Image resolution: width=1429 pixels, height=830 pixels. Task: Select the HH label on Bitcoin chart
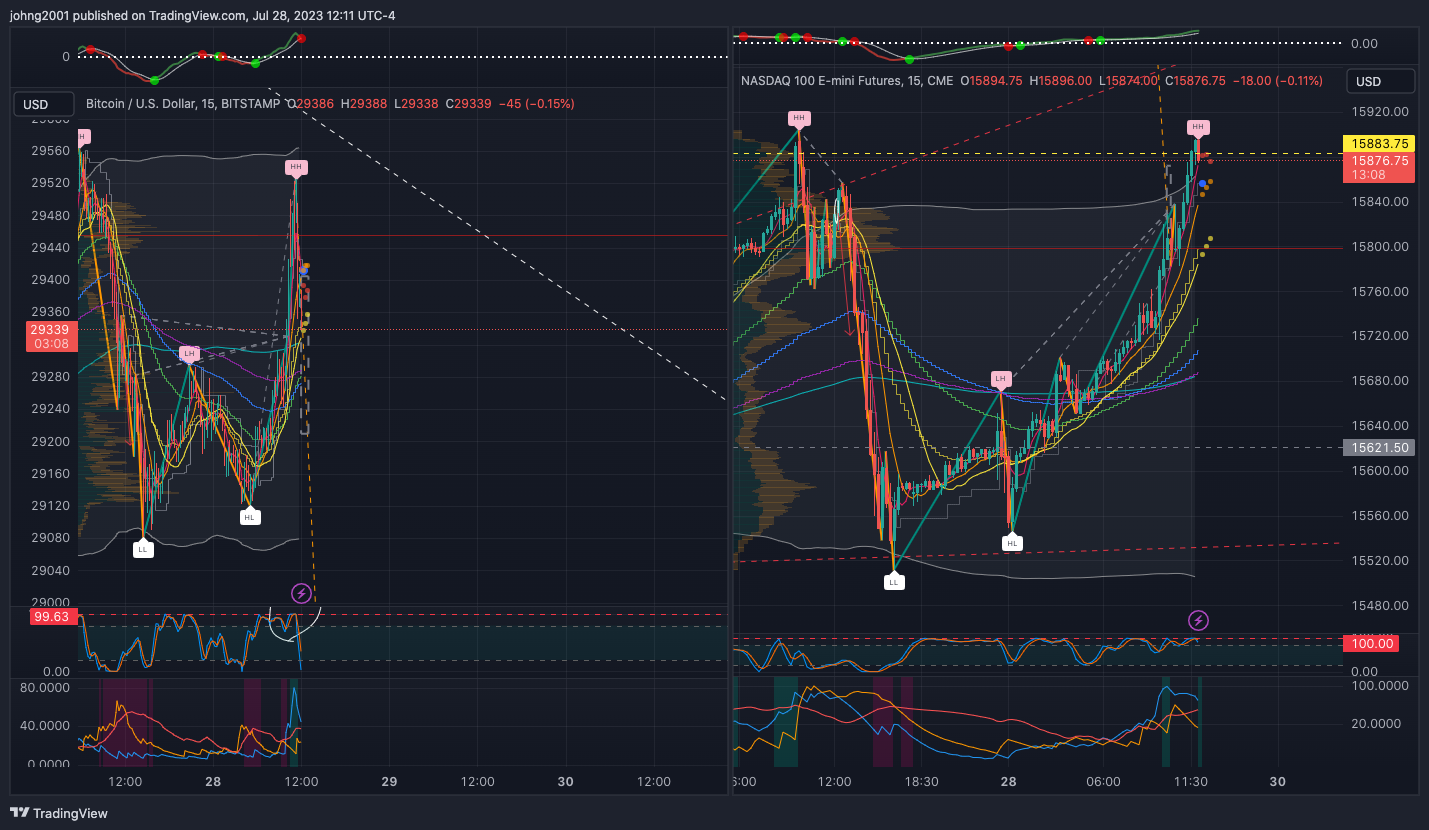295,166
